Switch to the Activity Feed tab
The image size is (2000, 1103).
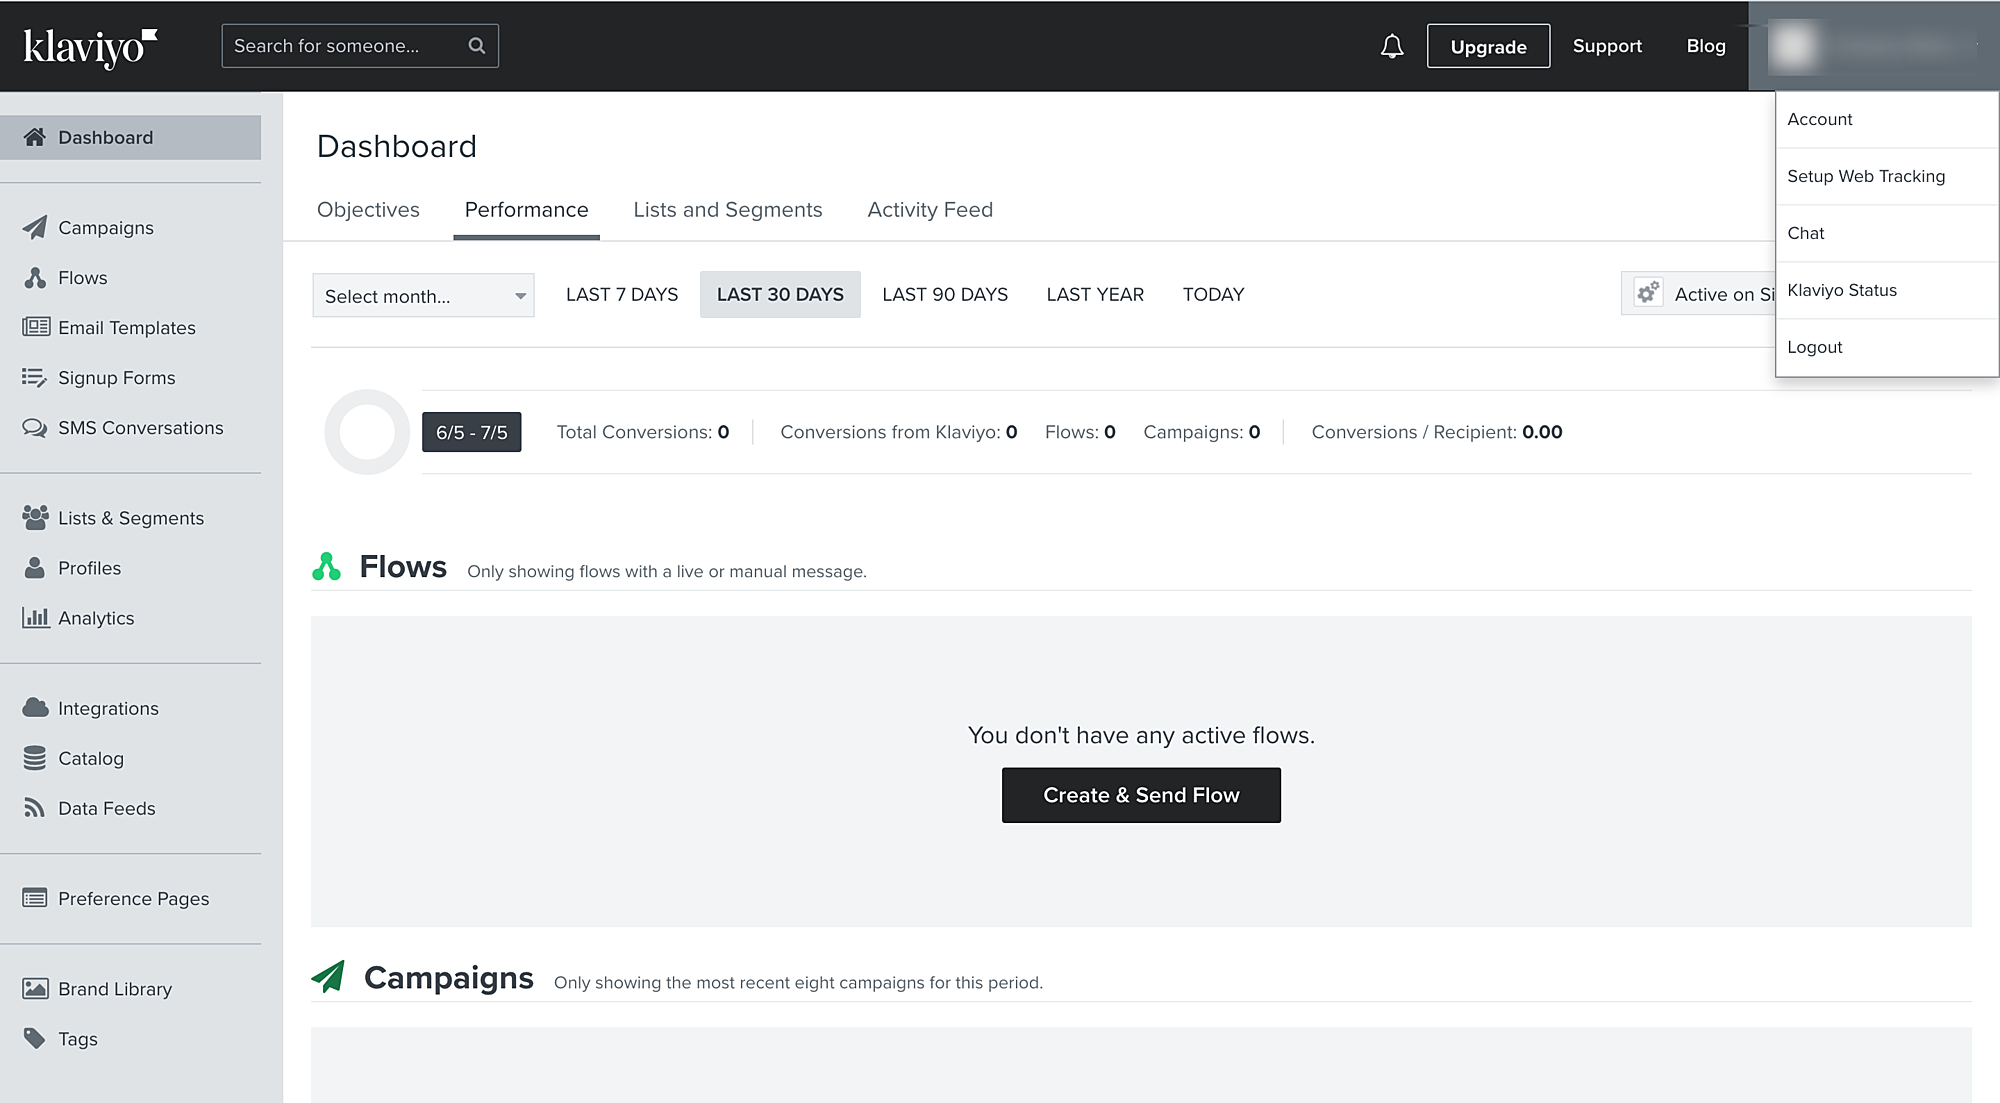(930, 210)
